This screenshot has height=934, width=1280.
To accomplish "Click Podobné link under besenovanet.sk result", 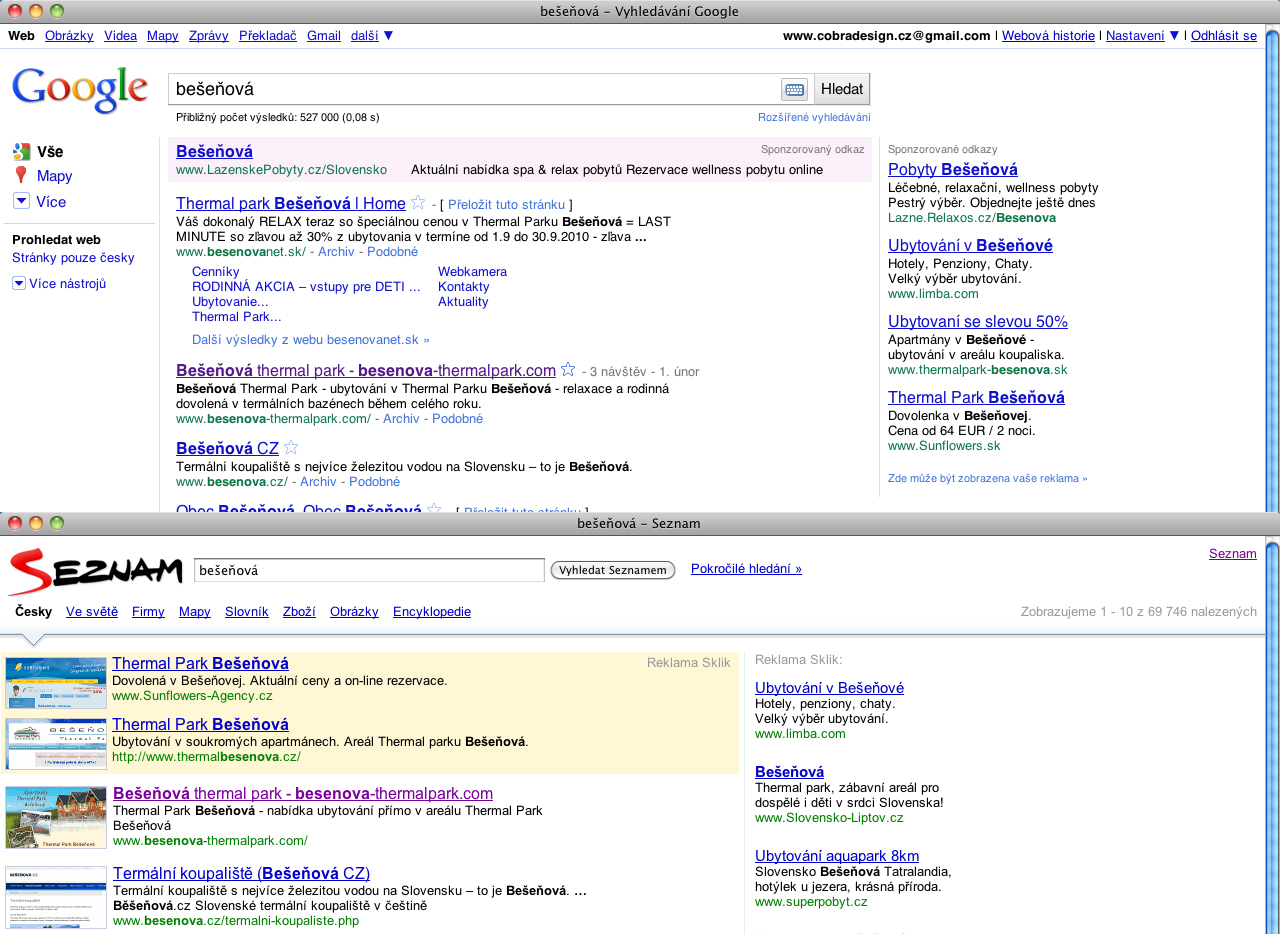I will pos(392,251).
